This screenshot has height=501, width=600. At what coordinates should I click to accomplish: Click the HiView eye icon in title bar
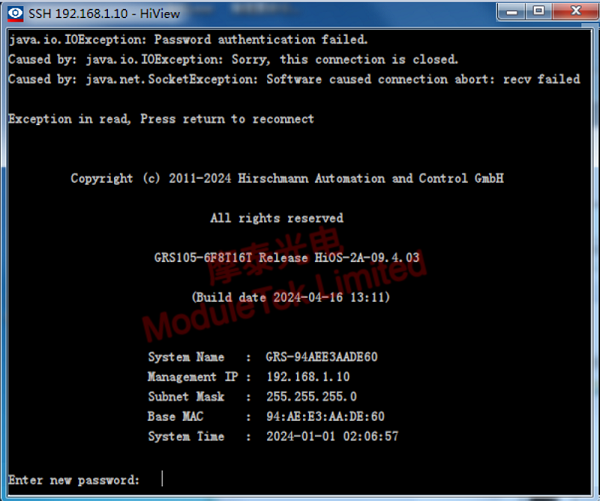pyautogui.click(x=15, y=14)
